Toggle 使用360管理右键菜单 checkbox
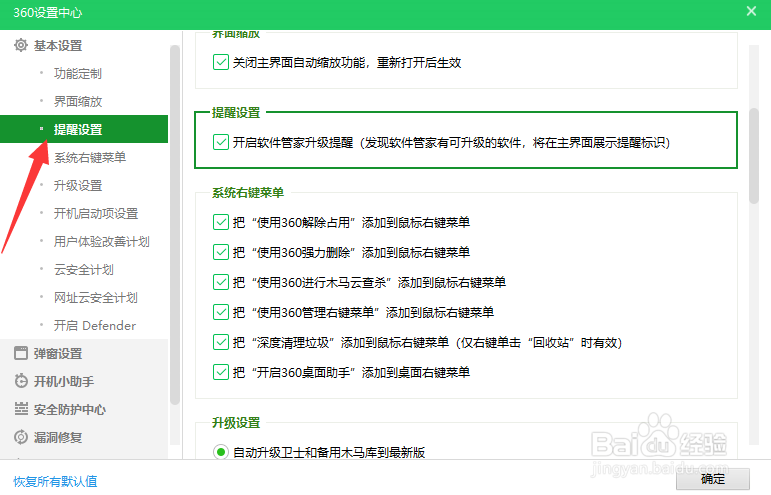771x495 pixels. point(221,312)
